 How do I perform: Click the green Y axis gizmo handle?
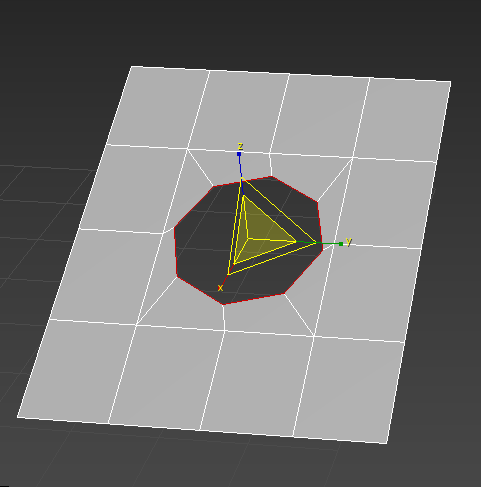[341, 244]
